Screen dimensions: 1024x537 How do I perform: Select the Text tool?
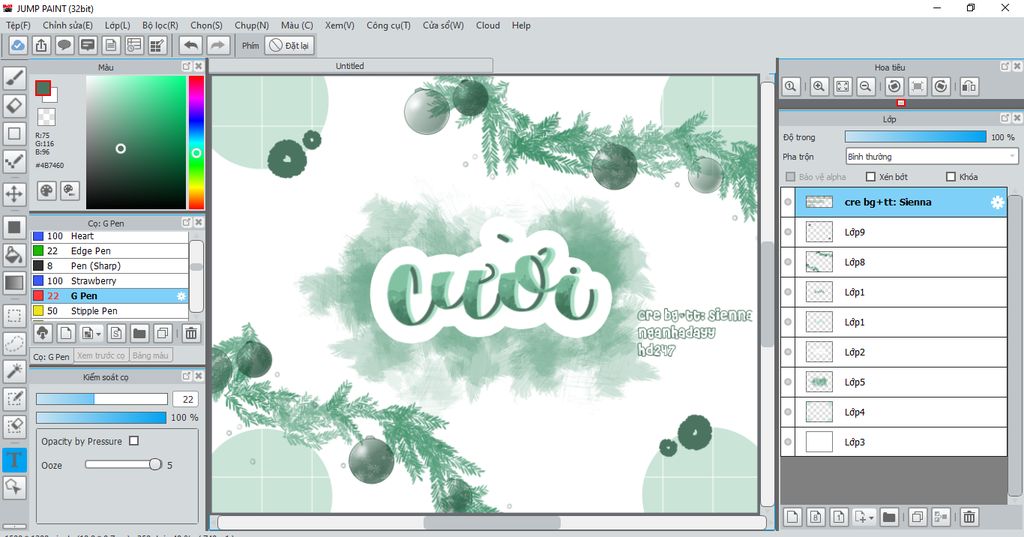[14, 460]
